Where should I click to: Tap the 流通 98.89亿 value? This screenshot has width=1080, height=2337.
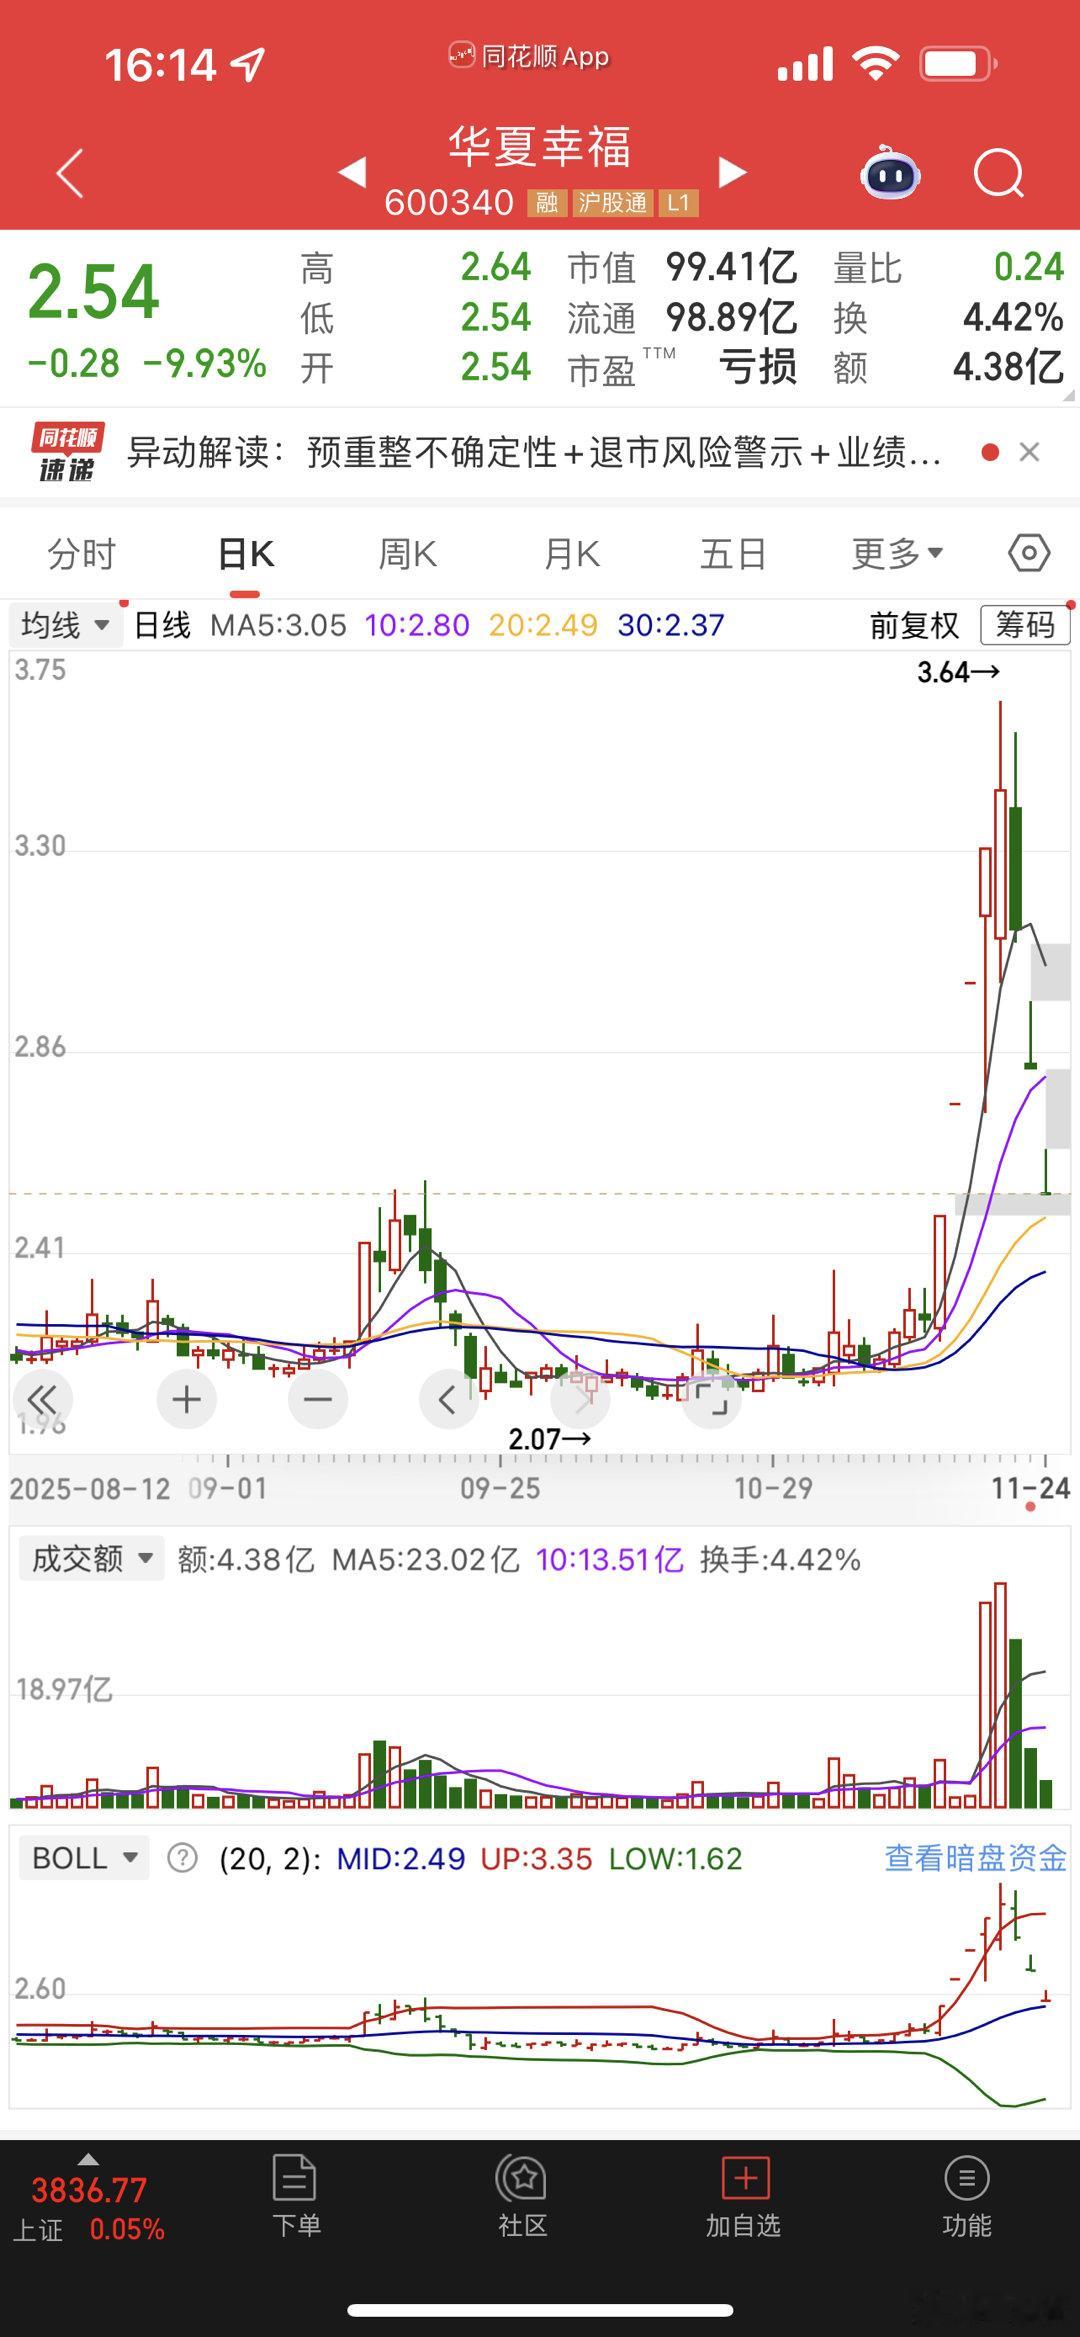pyautogui.click(x=732, y=317)
